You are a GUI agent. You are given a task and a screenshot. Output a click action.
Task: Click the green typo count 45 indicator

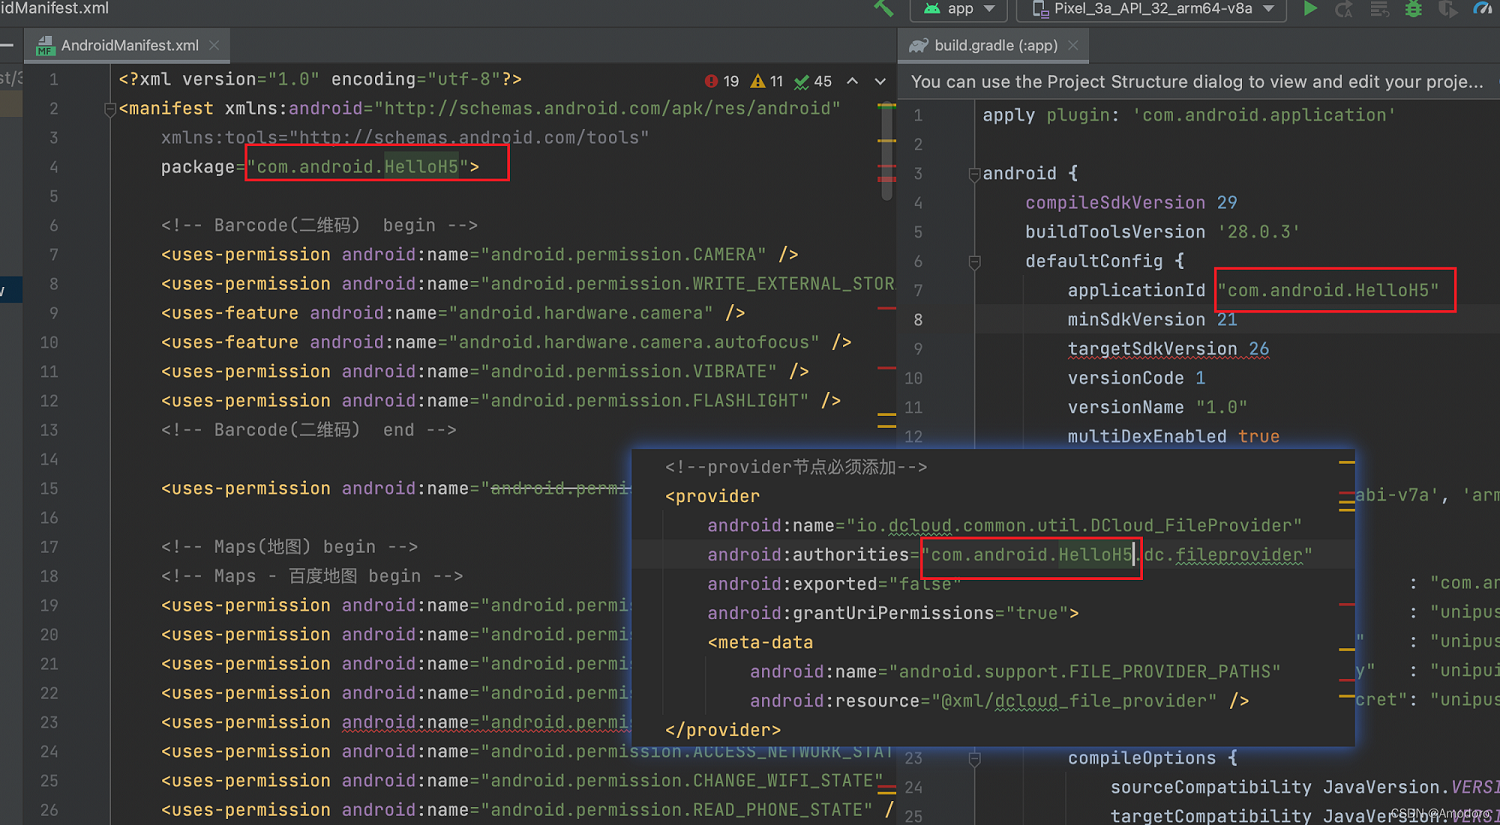(x=813, y=81)
